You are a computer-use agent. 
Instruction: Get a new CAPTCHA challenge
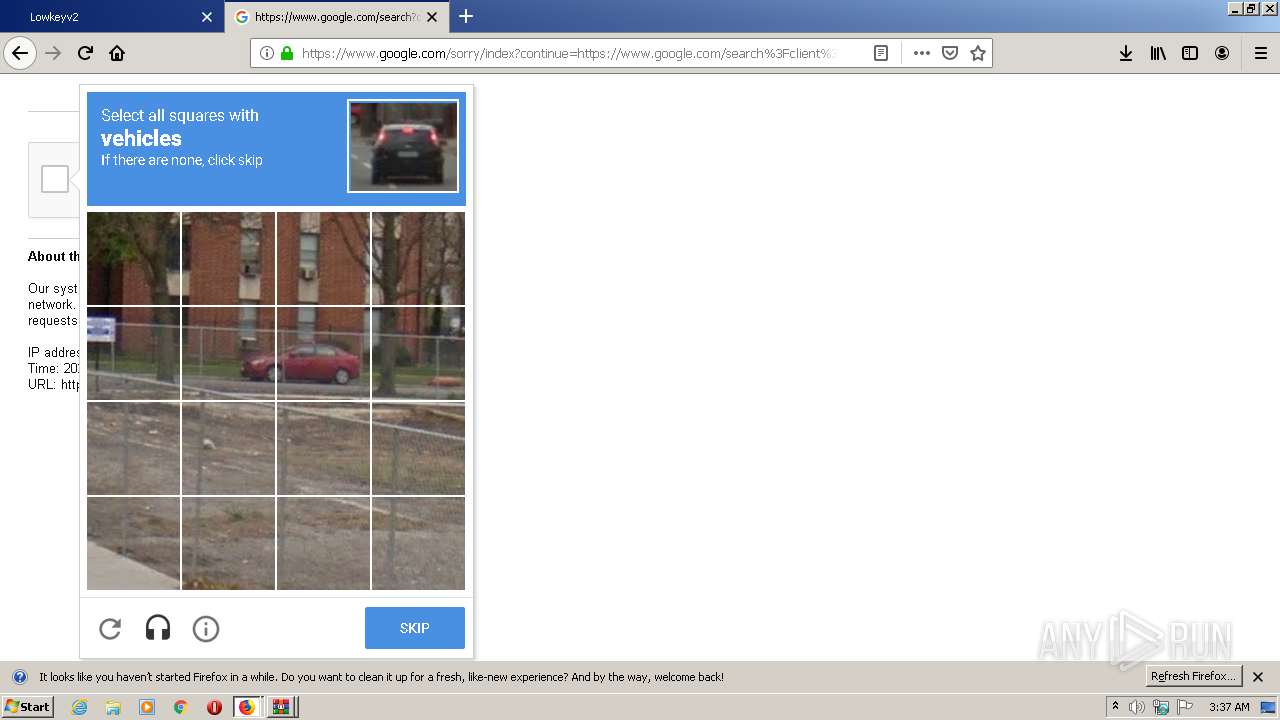tap(110, 628)
